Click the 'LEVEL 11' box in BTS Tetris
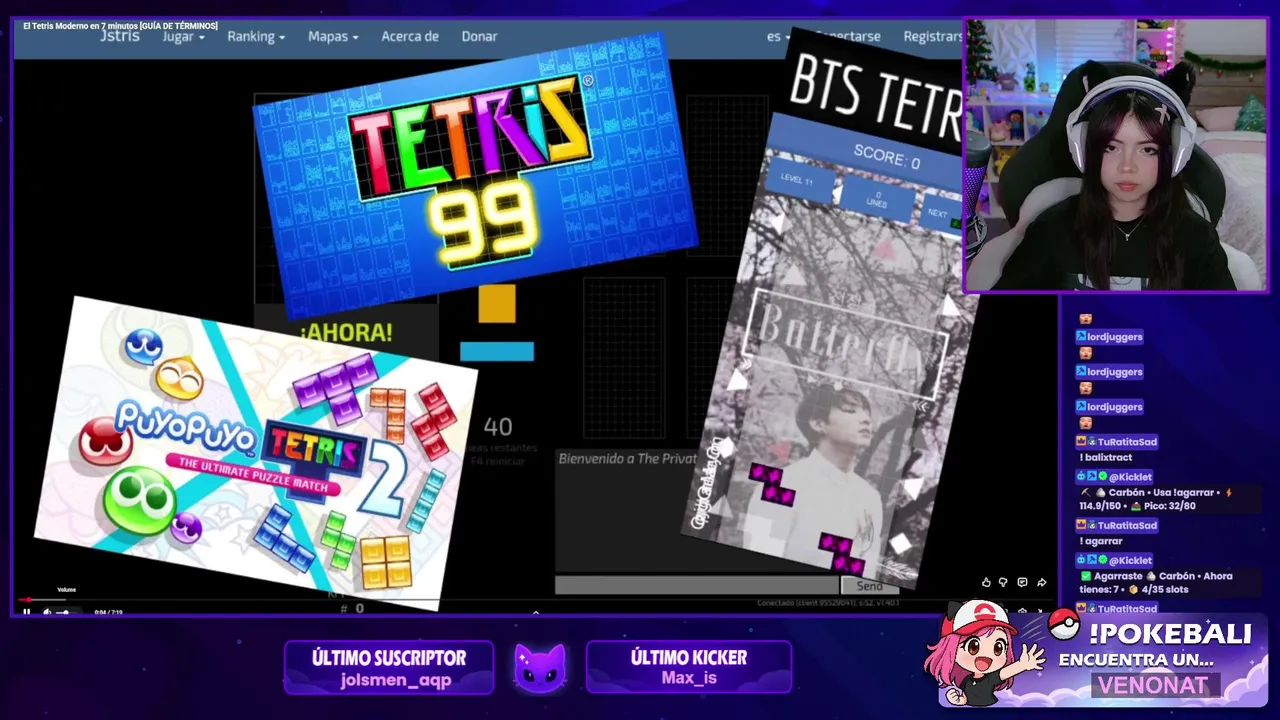 pyautogui.click(x=802, y=181)
